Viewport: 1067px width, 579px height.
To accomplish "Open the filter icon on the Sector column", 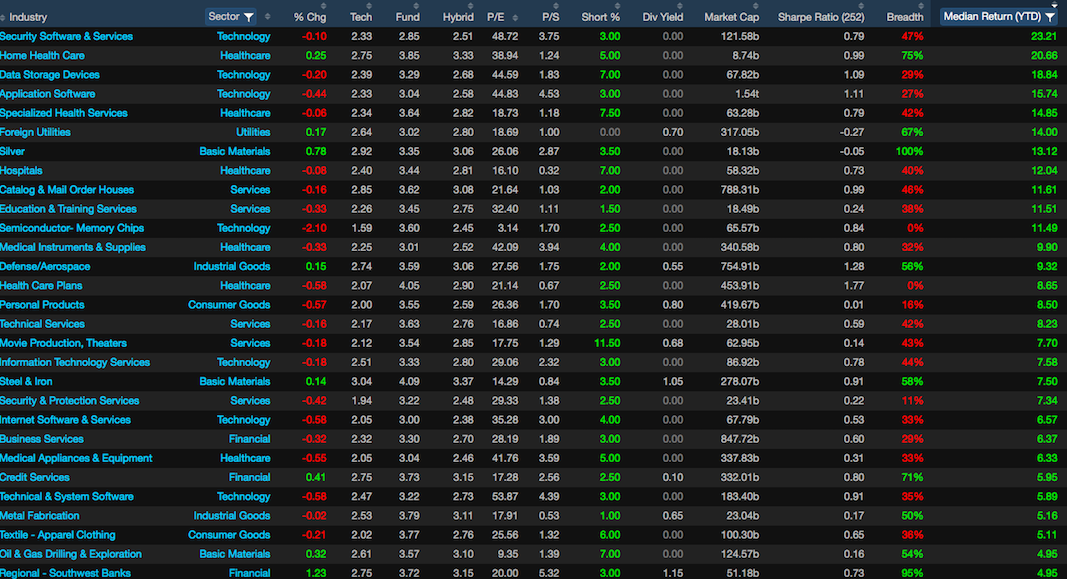I will [249, 17].
